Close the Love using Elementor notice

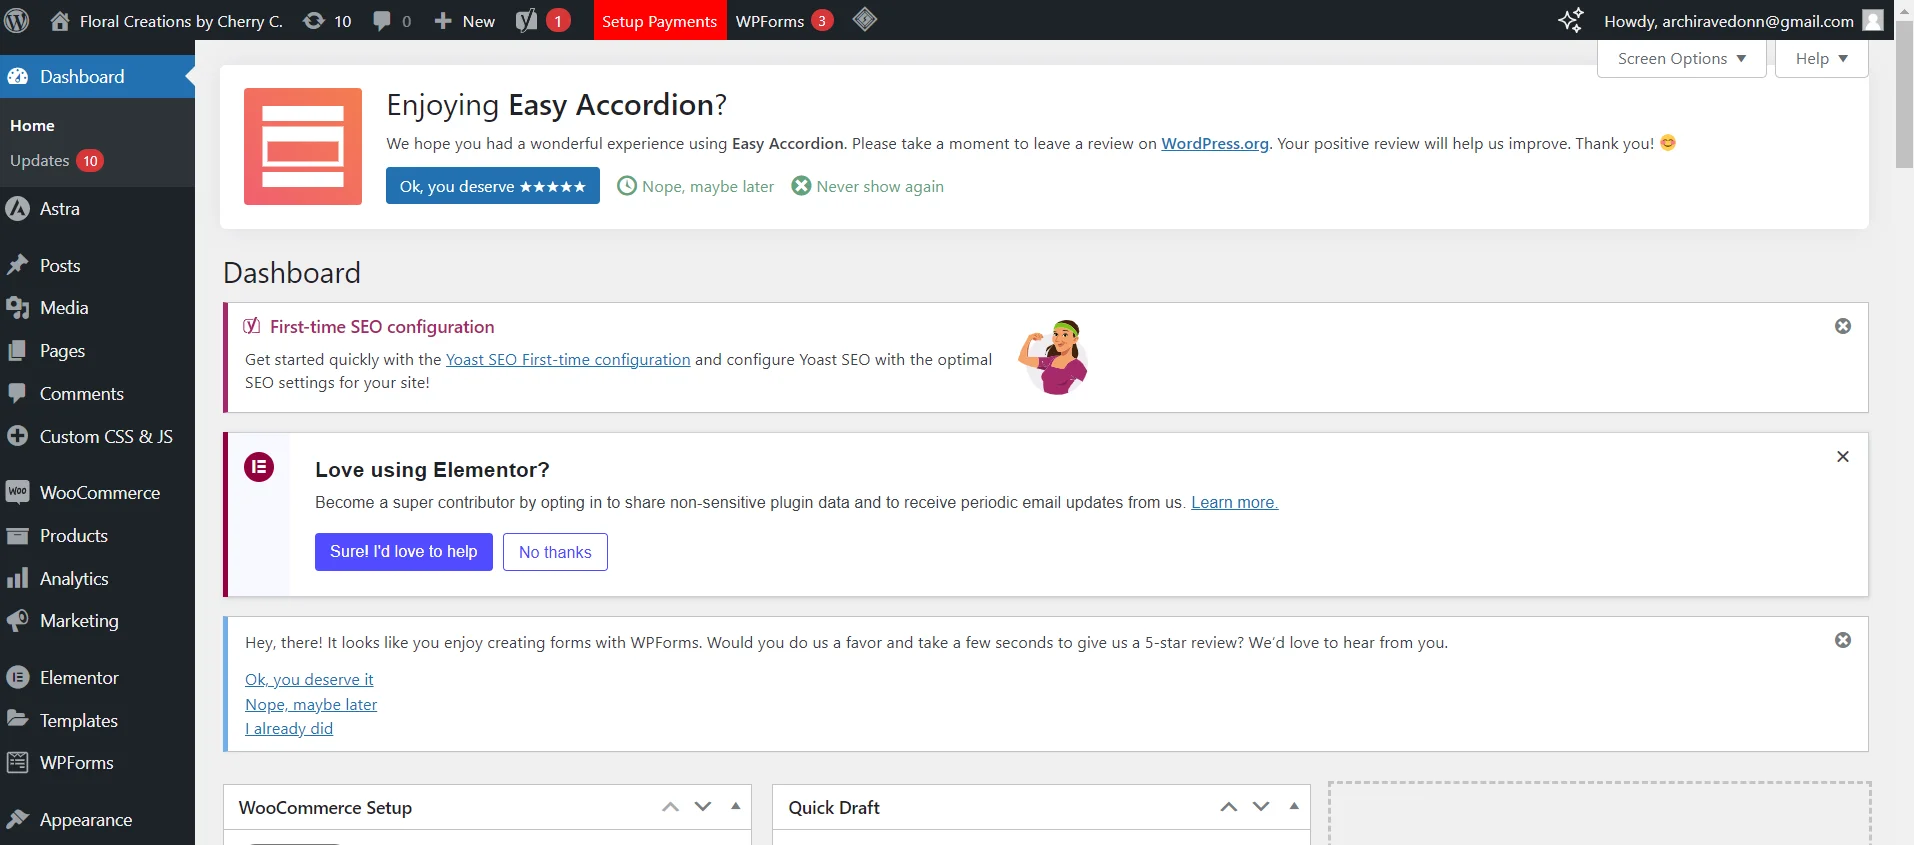point(1843,456)
